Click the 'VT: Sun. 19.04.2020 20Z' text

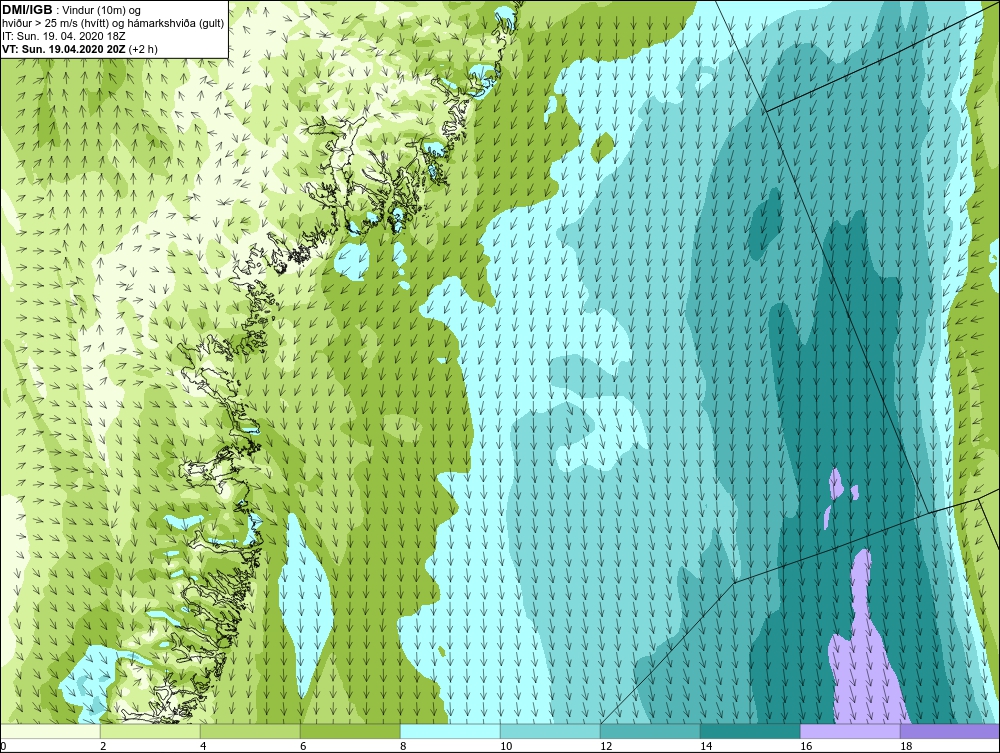(x=64, y=48)
